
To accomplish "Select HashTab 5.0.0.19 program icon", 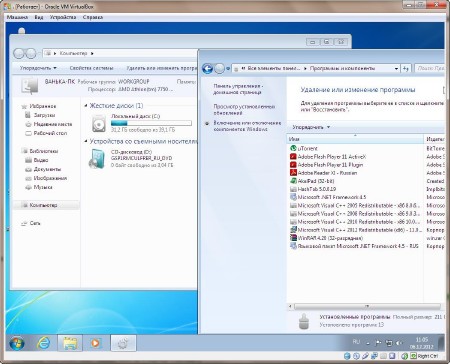I will point(293,189).
